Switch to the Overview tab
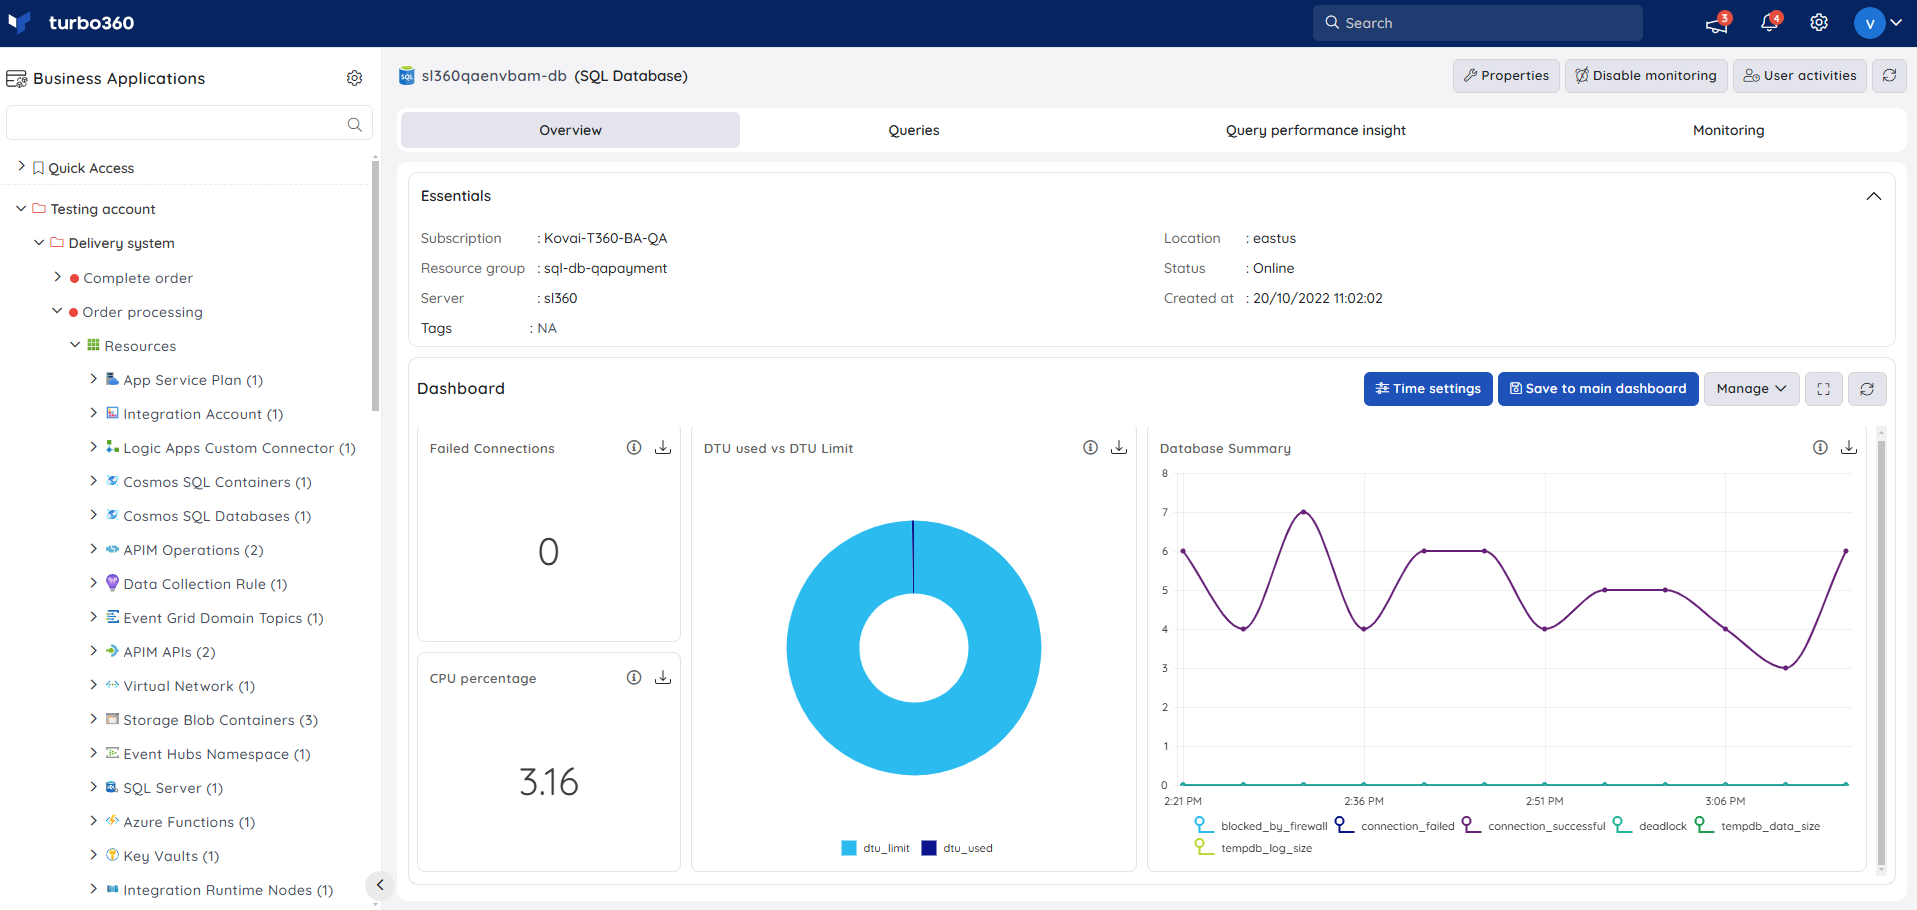This screenshot has height=910, width=1917. (570, 130)
